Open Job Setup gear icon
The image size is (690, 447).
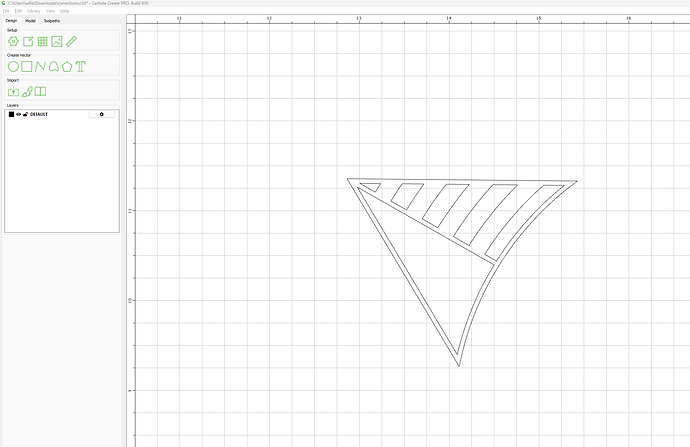tap(13, 41)
